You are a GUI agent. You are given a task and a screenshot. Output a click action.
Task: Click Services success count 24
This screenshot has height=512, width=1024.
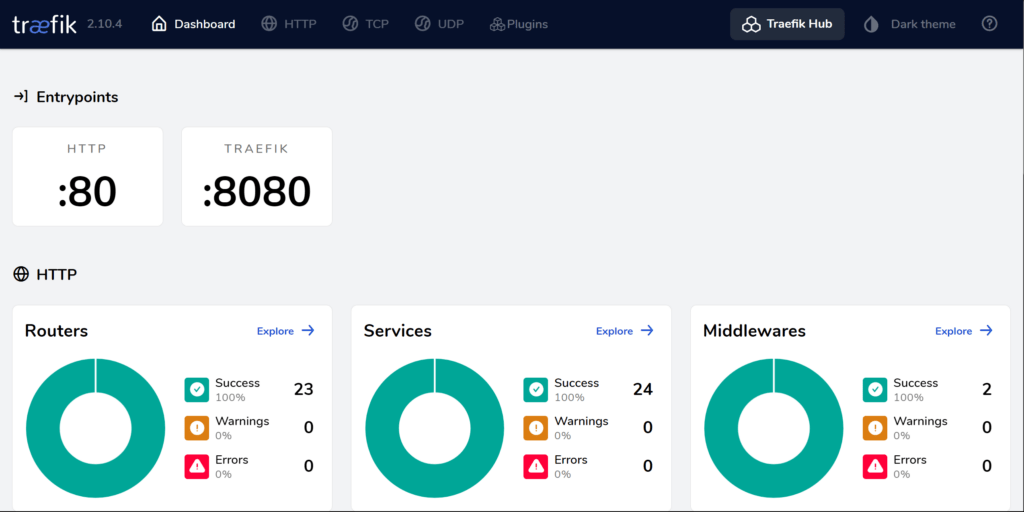point(643,390)
